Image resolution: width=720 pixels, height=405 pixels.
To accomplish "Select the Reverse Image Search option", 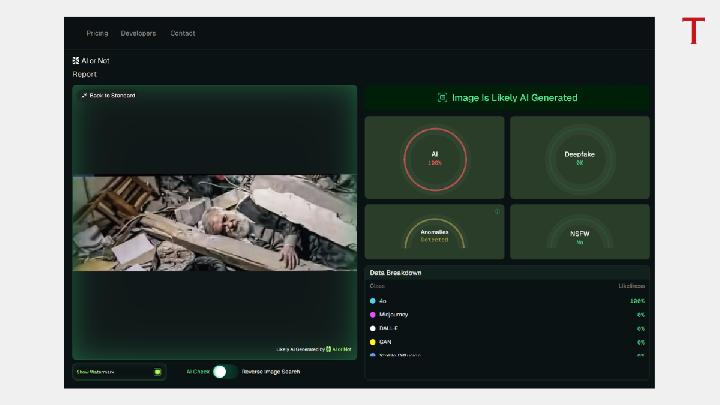I will [x=270, y=371].
